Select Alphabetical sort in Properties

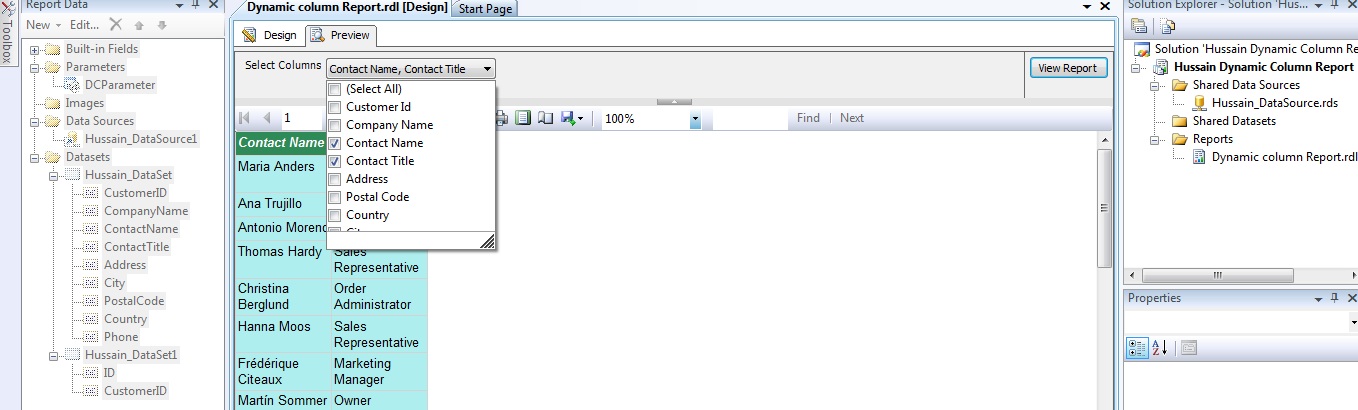pos(1160,348)
